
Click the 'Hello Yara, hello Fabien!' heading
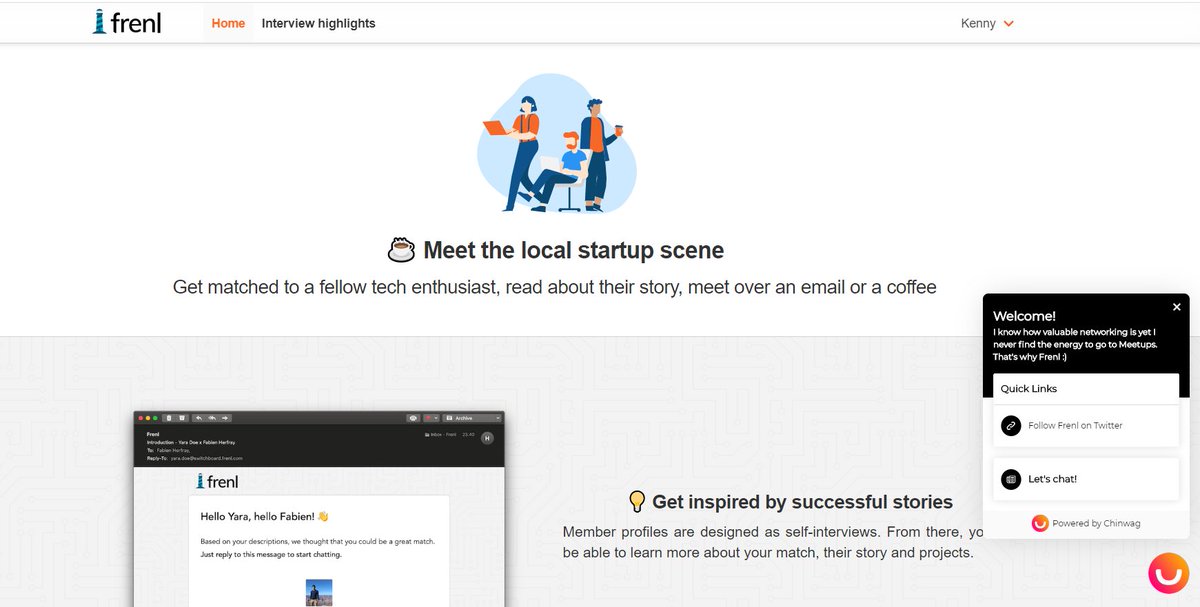click(x=264, y=516)
